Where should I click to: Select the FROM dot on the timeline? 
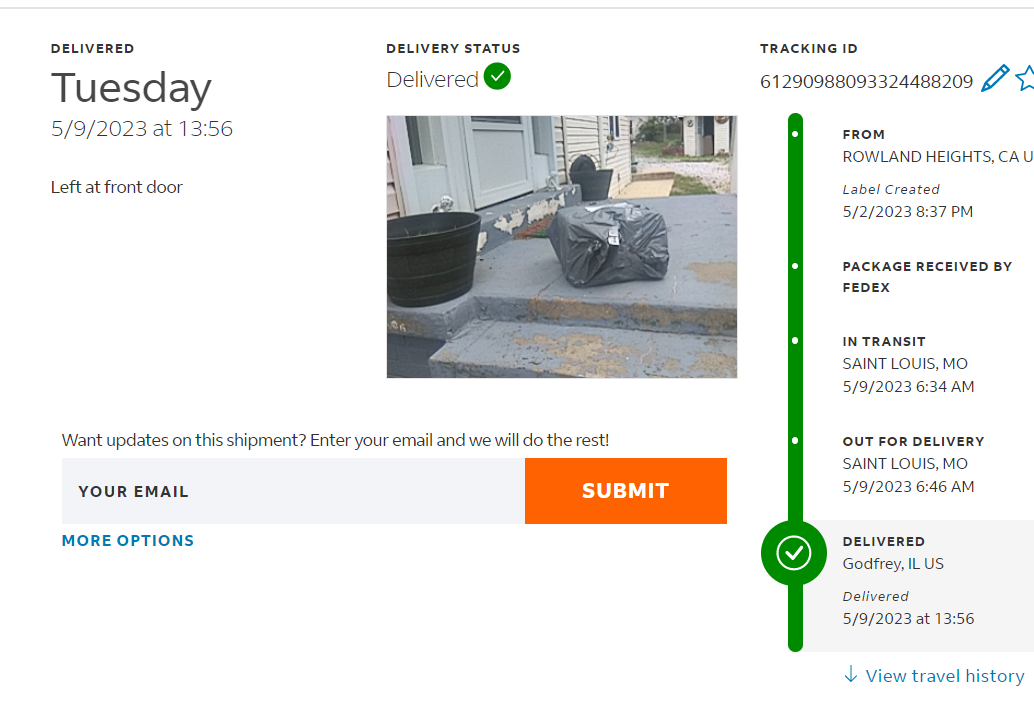click(x=795, y=133)
